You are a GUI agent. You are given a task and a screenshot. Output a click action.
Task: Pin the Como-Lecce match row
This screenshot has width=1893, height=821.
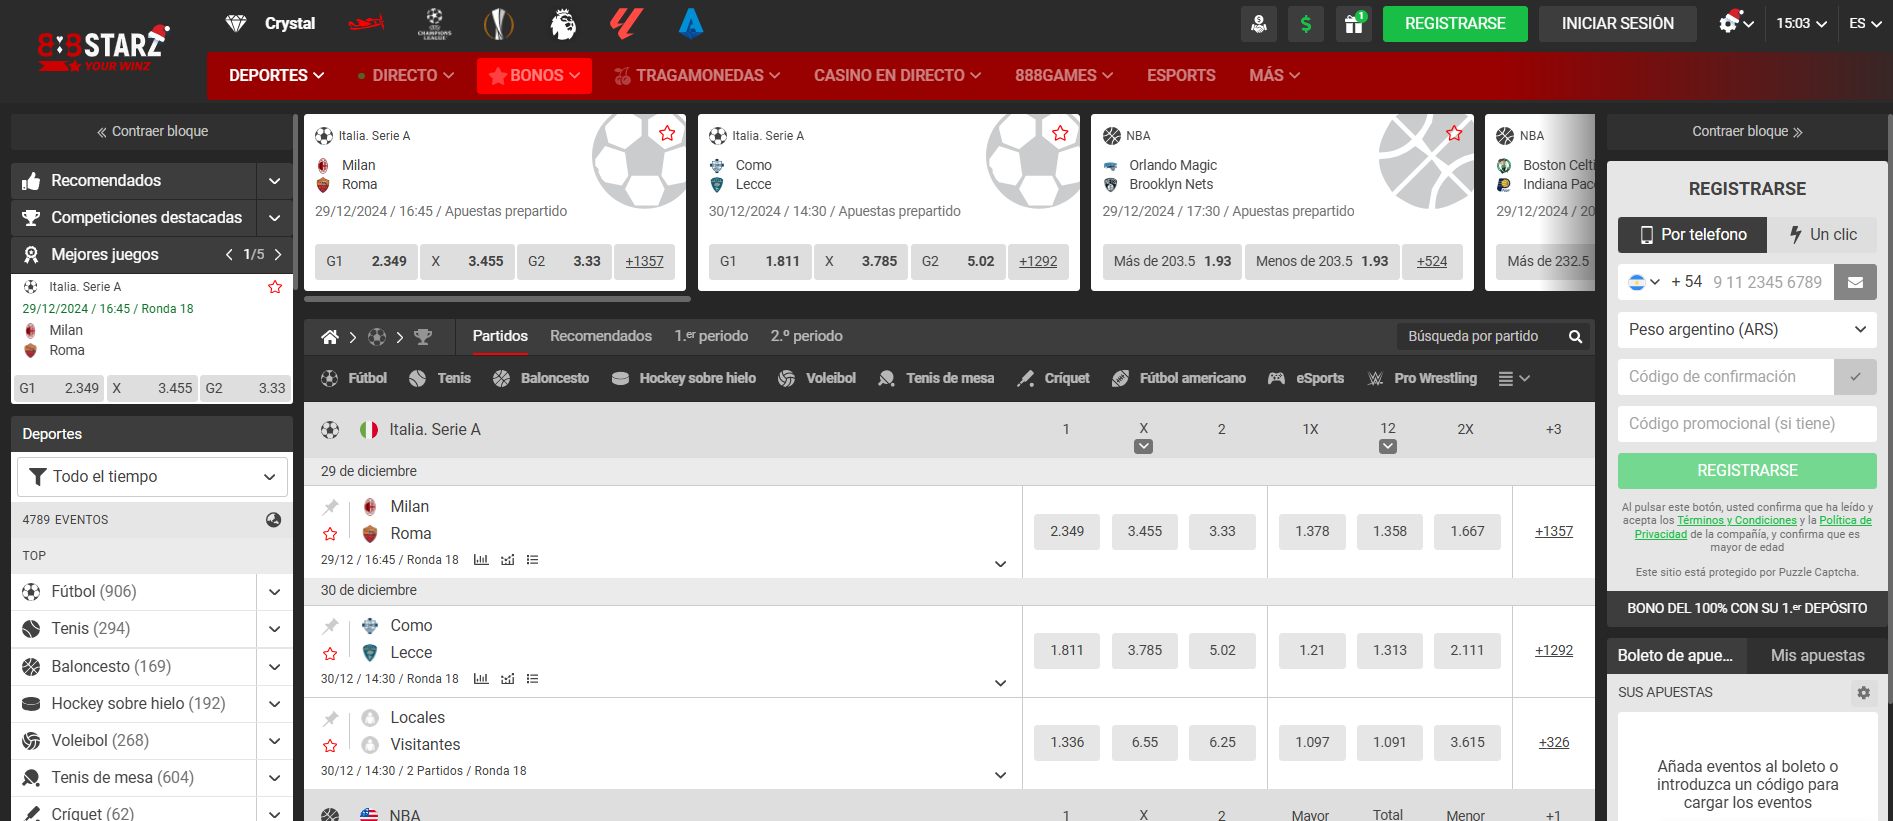point(330,626)
